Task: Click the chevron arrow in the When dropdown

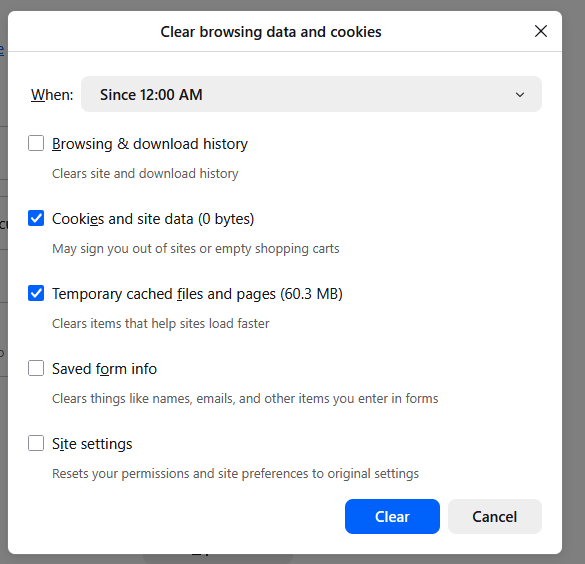Action: click(x=520, y=95)
